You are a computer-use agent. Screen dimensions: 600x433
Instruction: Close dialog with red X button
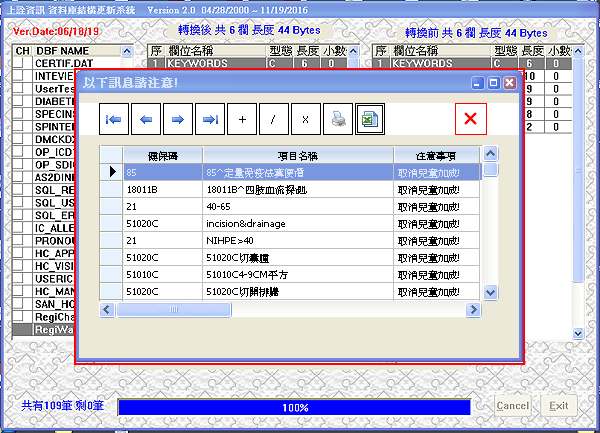[470, 119]
